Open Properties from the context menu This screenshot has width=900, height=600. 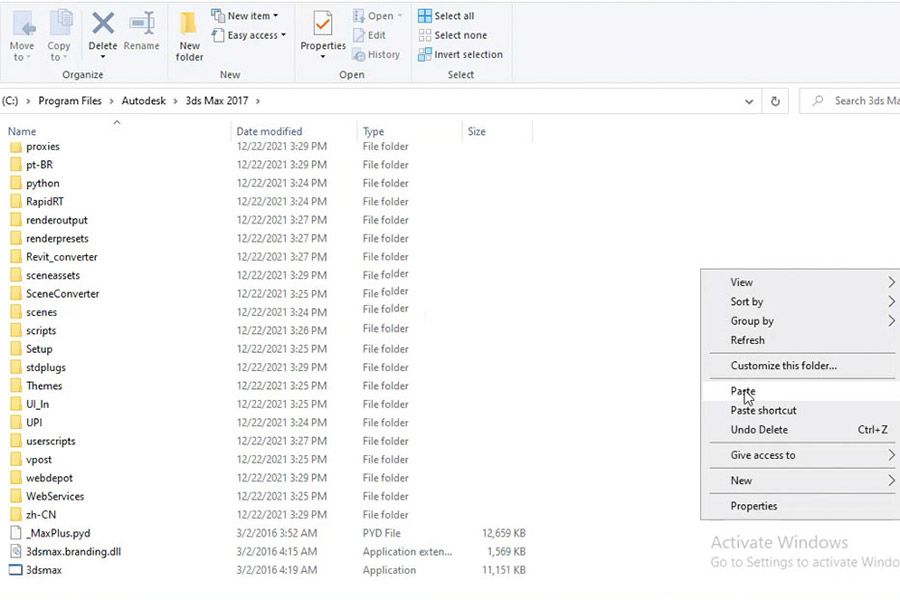801,506
